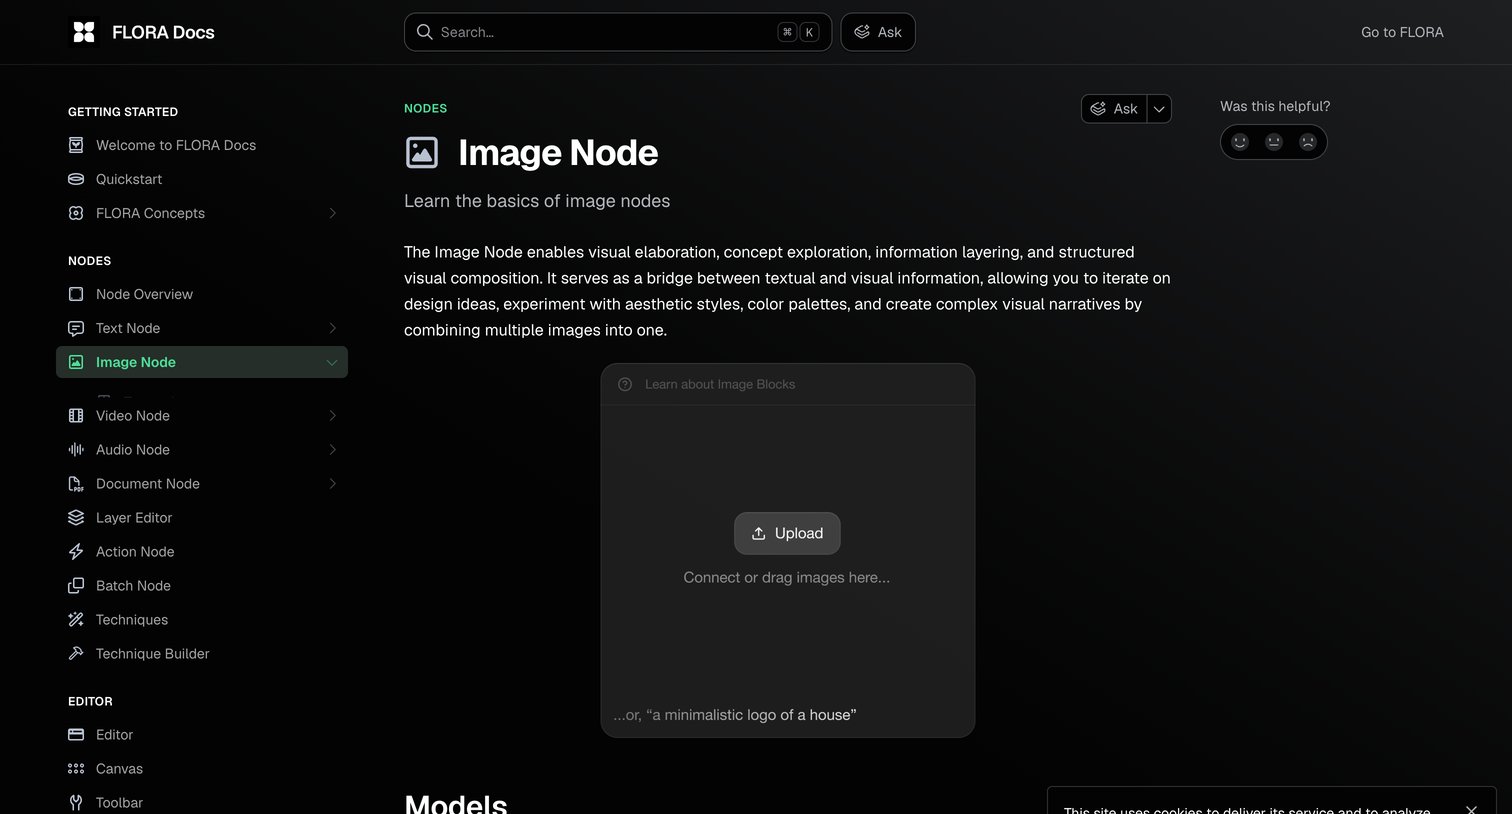Click the Technique Builder hammer icon

[76, 654]
